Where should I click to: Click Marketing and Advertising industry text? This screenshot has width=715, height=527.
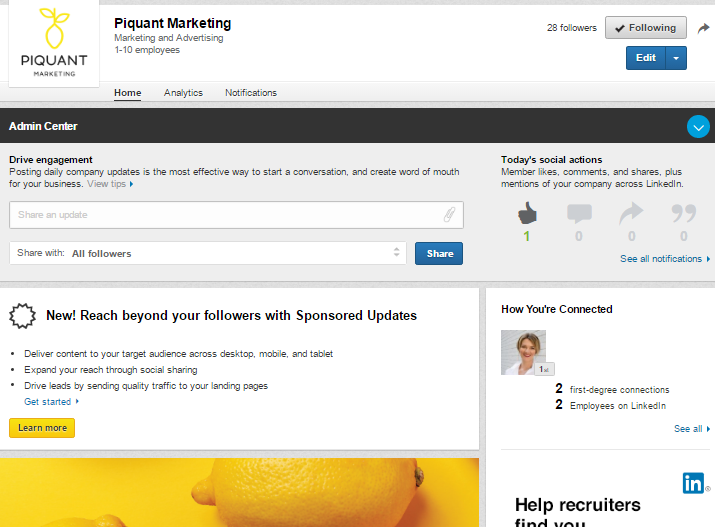click(x=169, y=38)
